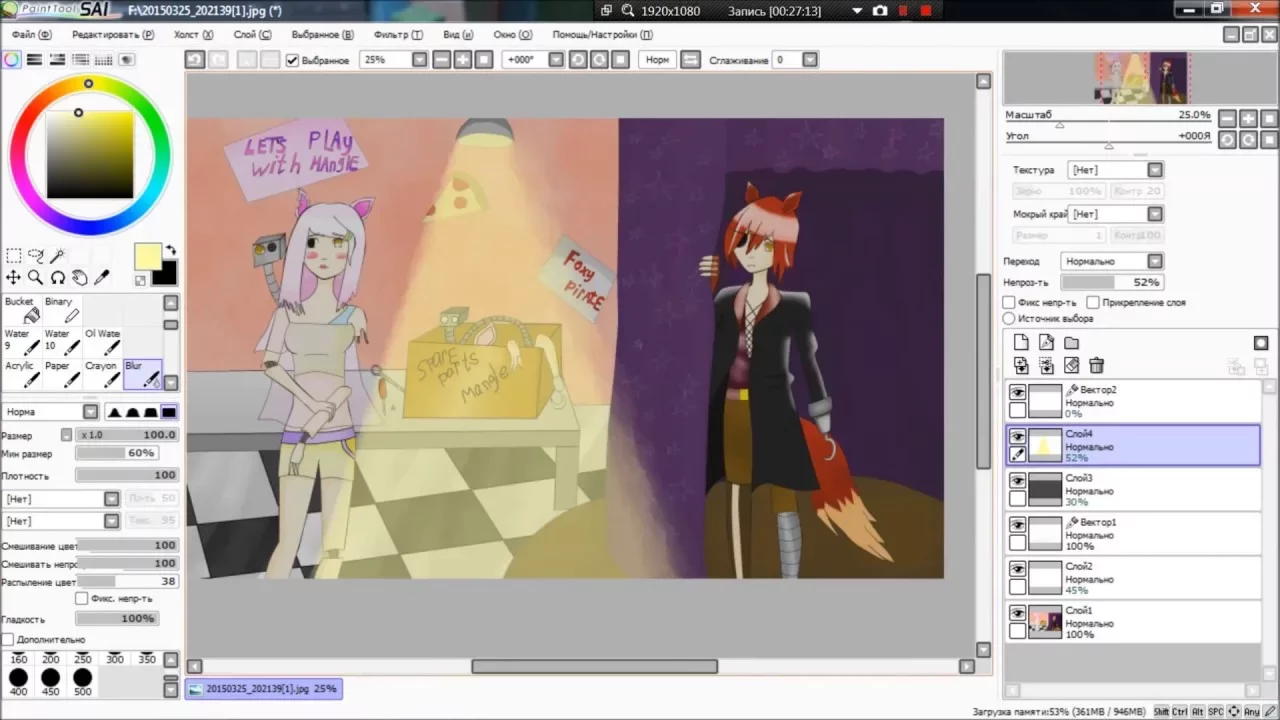Select the lasso selection tool
The image size is (1280, 720).
(36, 257)
